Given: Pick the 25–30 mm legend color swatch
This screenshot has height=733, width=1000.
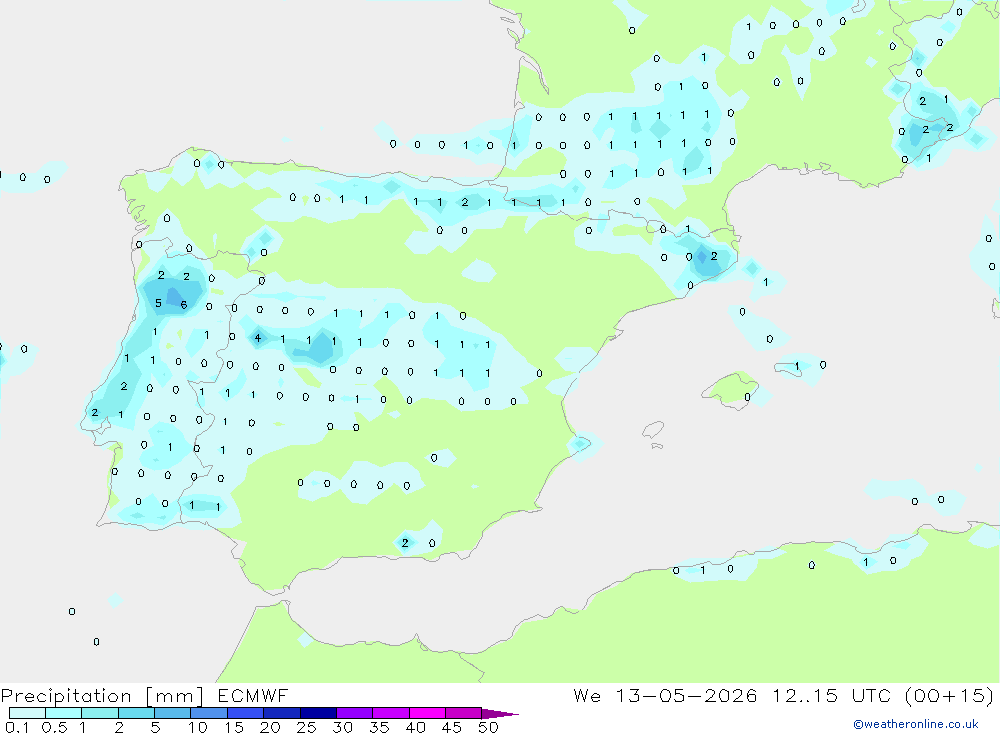Looking at the screenshot, I should [x=318, y=713].
